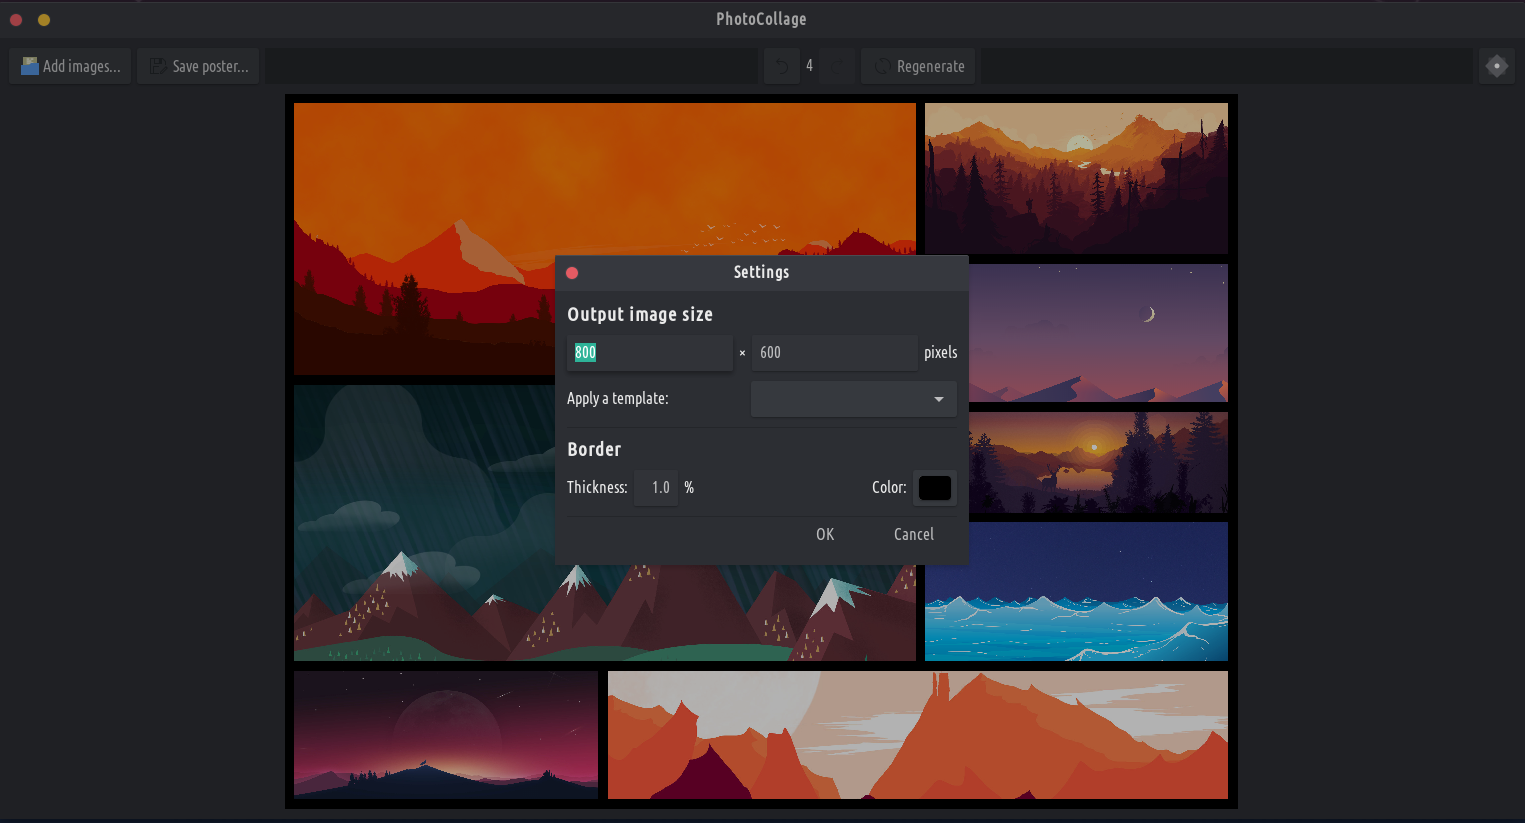The image size is (1525, 823).
Task: Click the Add images button
Action: (x=70, y=66)
